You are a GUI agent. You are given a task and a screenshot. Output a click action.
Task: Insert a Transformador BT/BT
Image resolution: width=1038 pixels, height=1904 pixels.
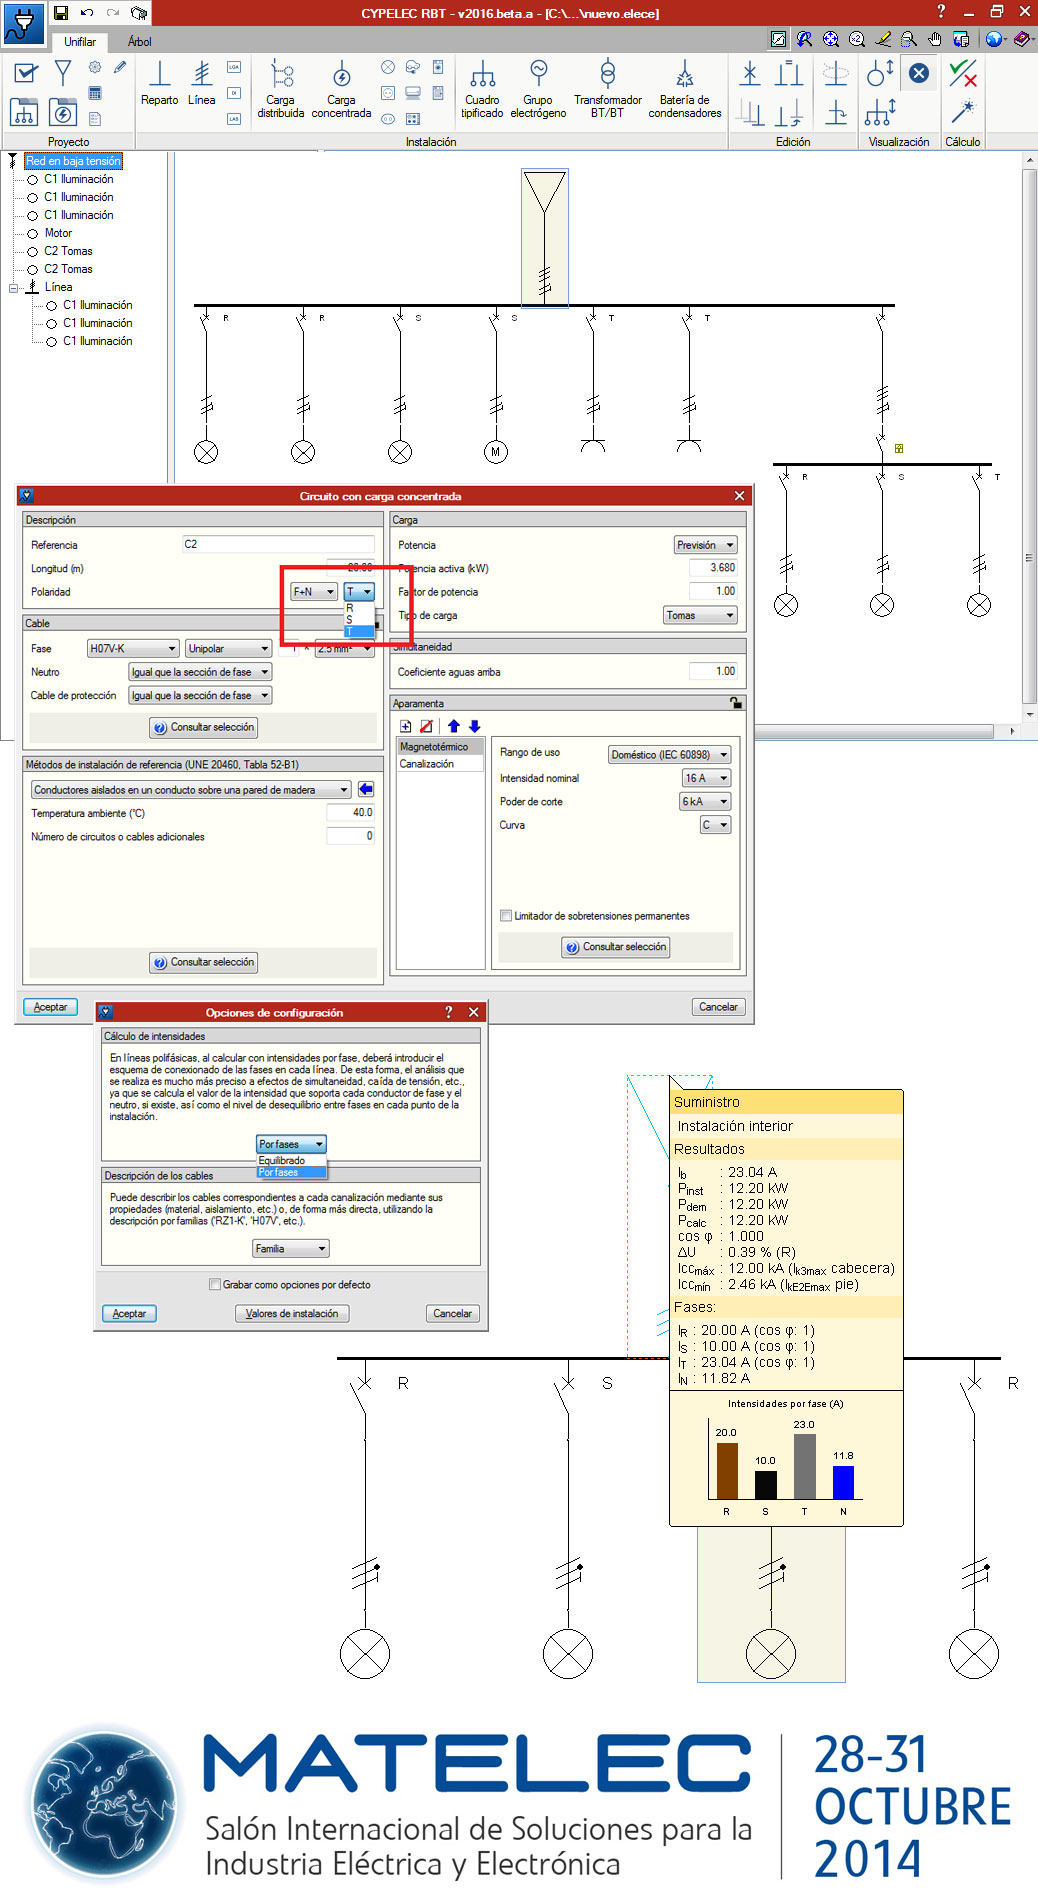tap(608, 90)
